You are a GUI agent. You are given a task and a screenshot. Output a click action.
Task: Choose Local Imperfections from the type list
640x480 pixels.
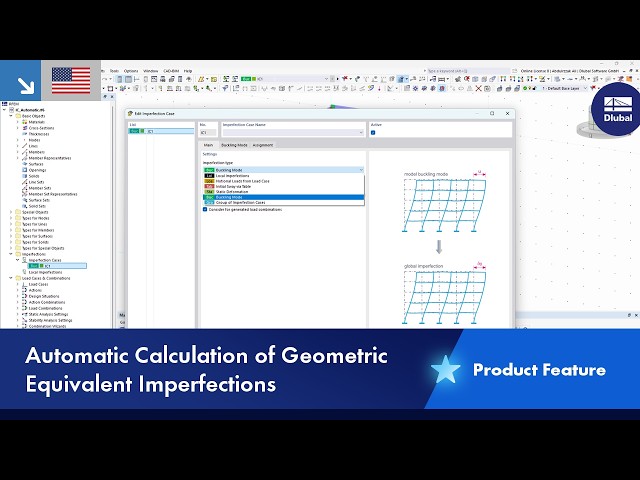coord(283,176)
